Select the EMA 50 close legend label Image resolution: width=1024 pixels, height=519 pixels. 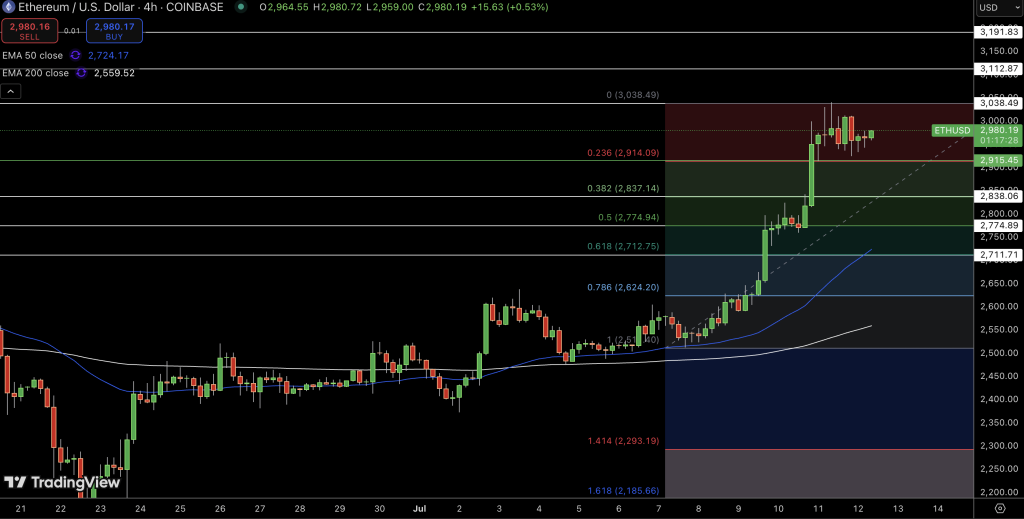(33, 55)
